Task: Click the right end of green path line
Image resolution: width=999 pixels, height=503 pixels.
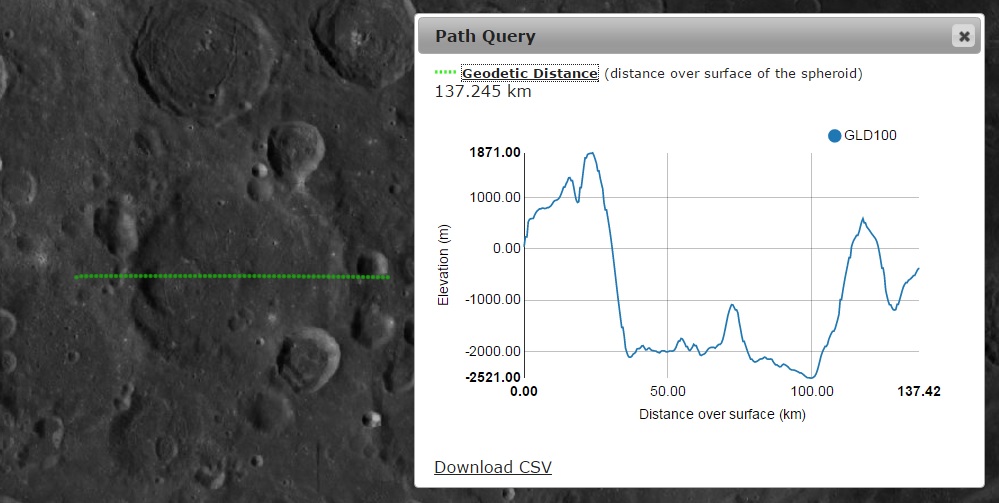Action: point(387,277)
